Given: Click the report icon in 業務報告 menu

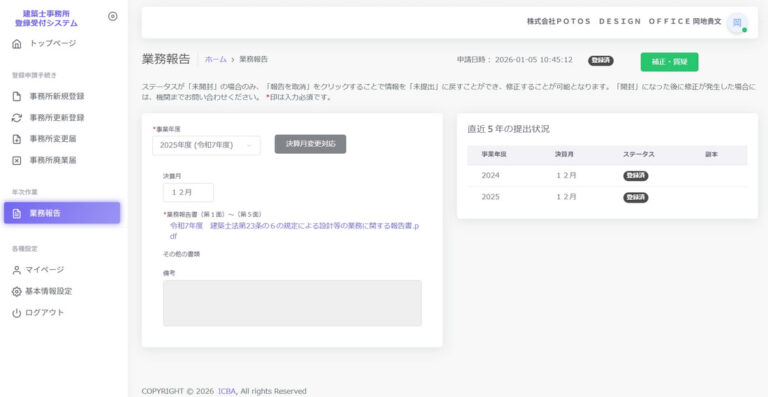Looking at the screenshot, I should coord(17,213).
